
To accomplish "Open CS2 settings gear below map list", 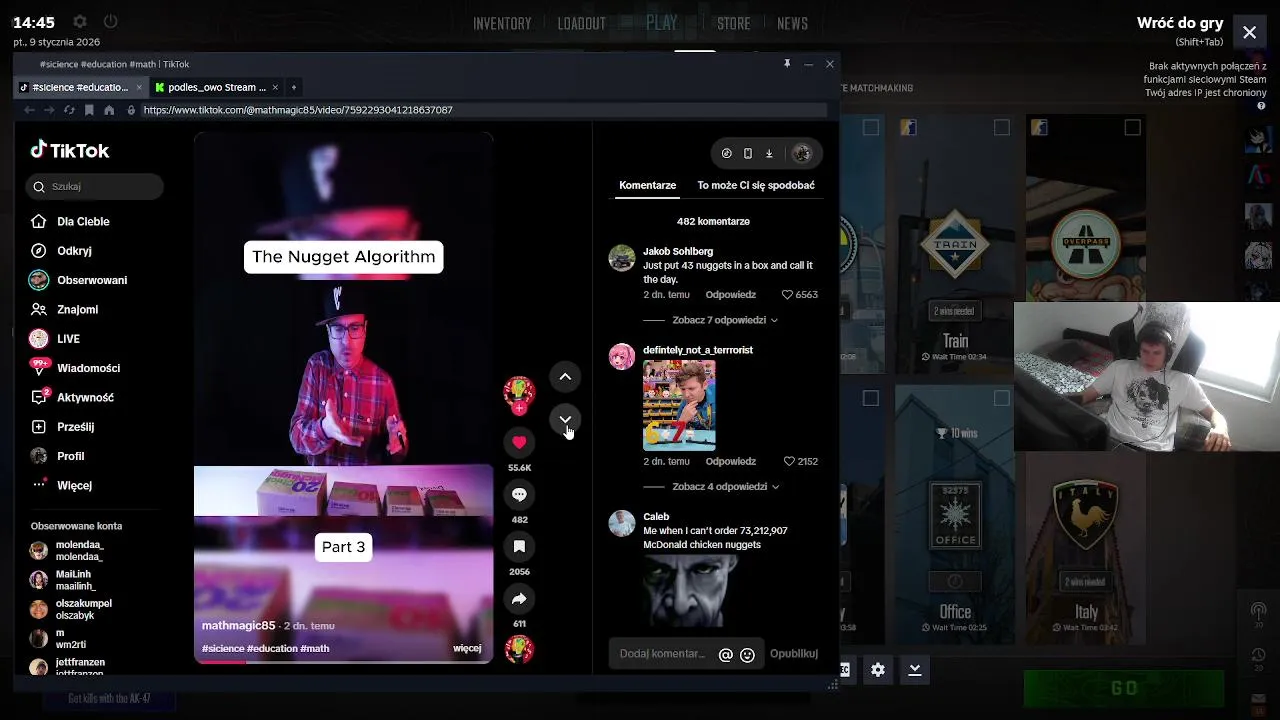I will click(878, 670).
